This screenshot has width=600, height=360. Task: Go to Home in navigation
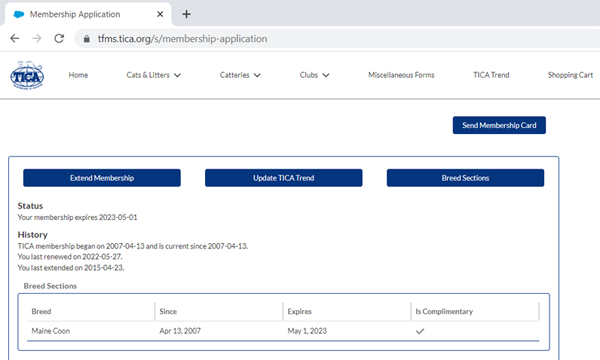coord(78,75)
